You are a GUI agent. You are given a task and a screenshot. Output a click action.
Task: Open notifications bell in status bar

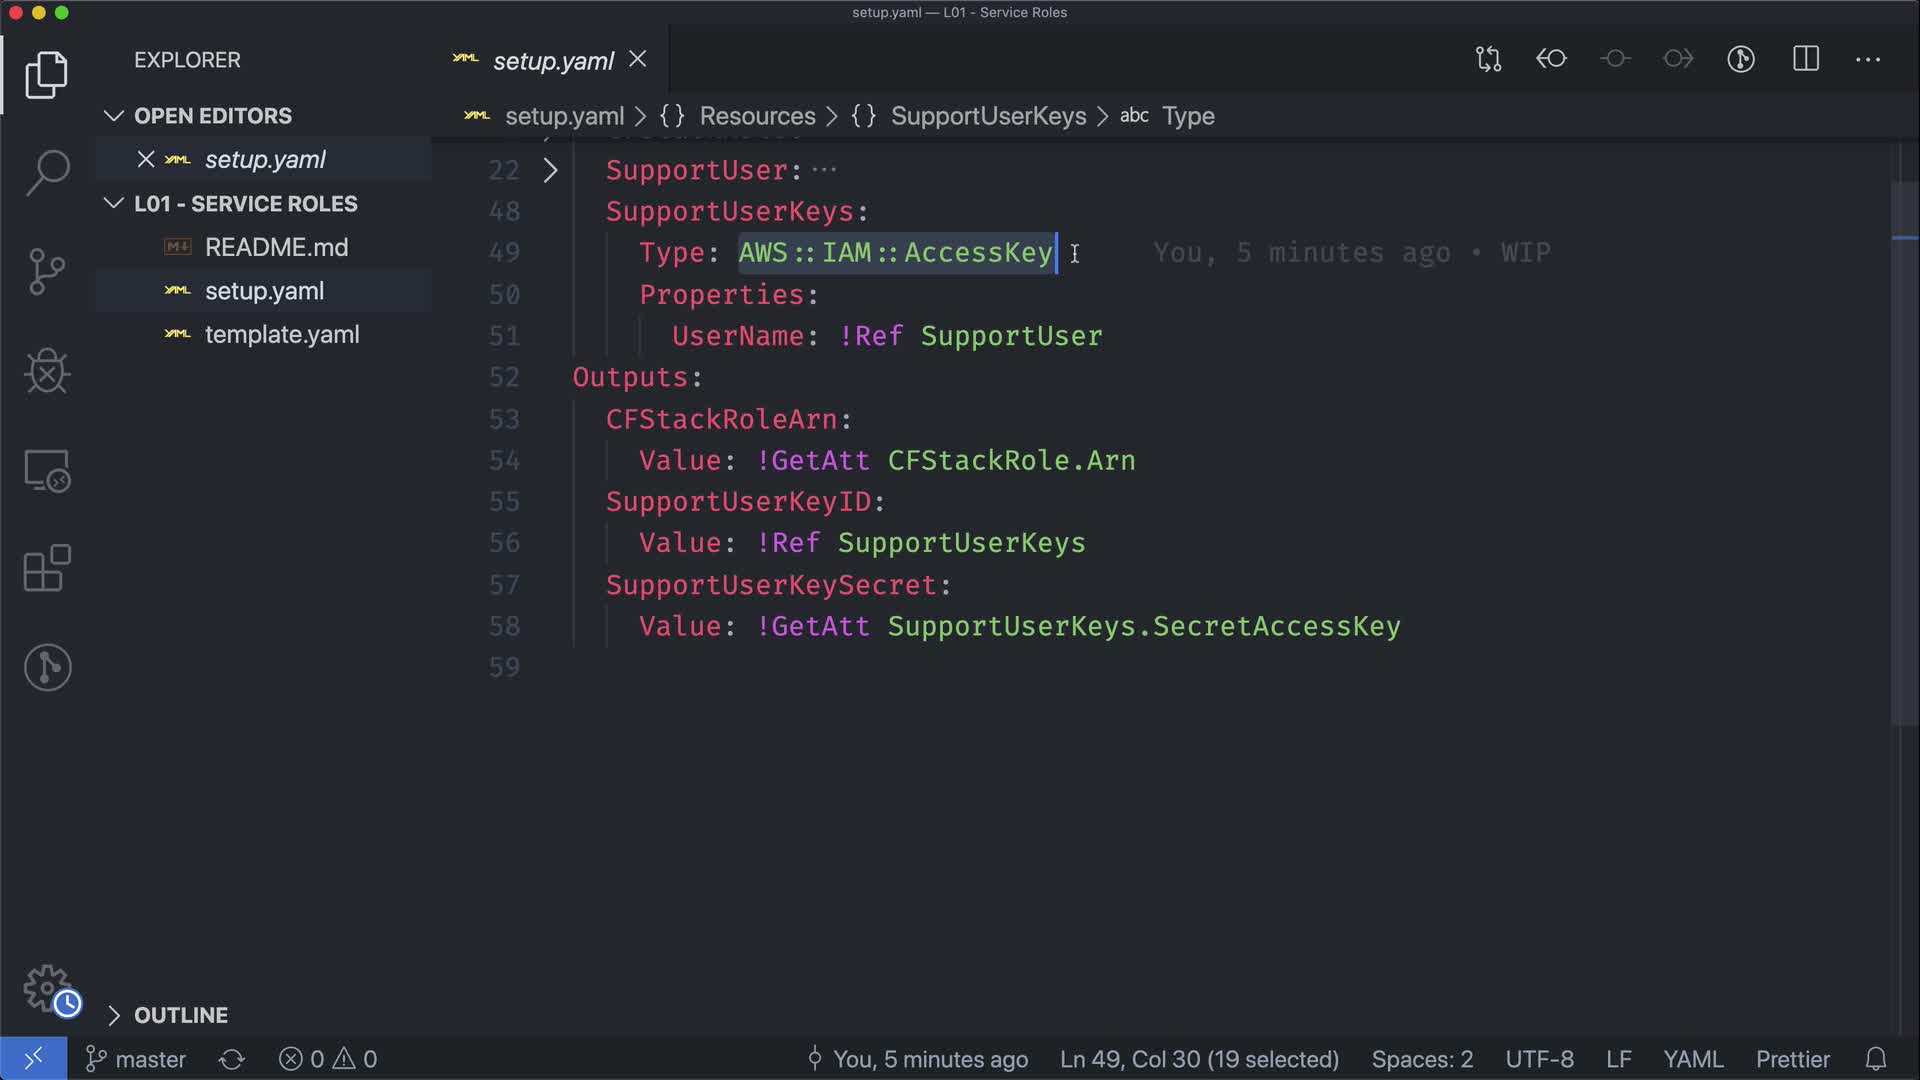(1876, 1059)
